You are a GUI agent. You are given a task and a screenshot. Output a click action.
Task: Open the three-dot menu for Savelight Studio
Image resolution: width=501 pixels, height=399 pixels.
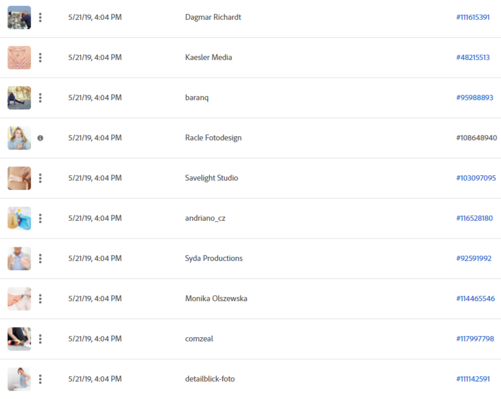point(40,178)
